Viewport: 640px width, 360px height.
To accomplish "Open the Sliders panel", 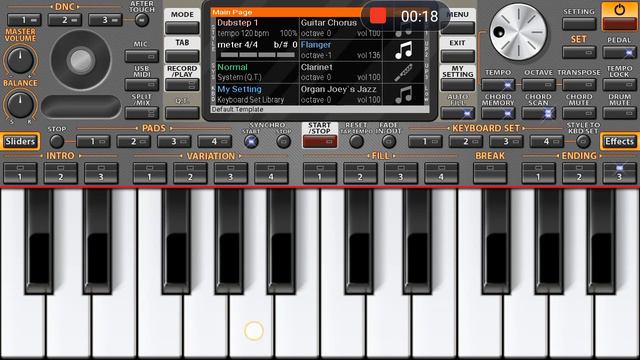I will [x=20, y=141].
